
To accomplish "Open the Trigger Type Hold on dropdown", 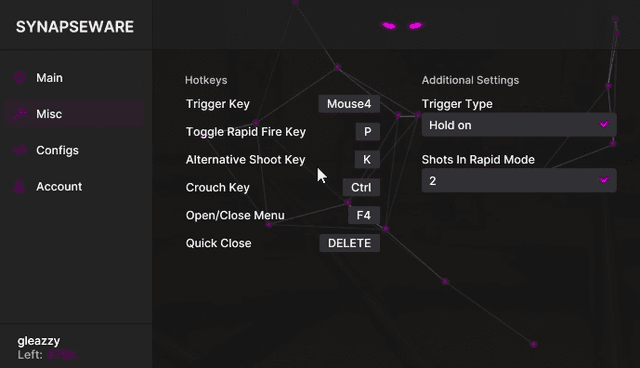I will click(x=519, y=125).
